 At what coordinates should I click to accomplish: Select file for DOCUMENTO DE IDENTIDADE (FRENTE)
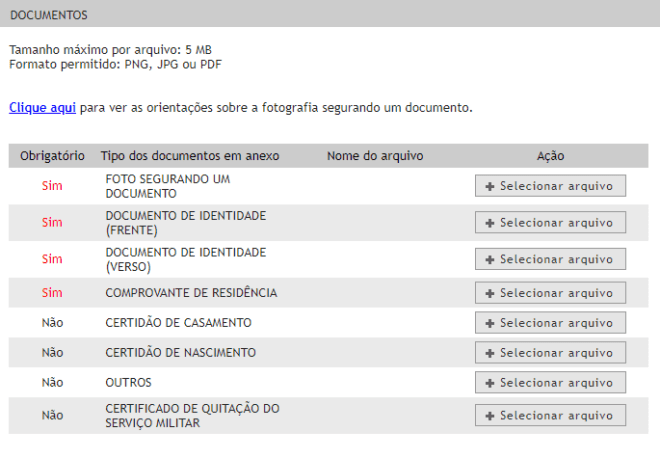[x=550, y=222]
